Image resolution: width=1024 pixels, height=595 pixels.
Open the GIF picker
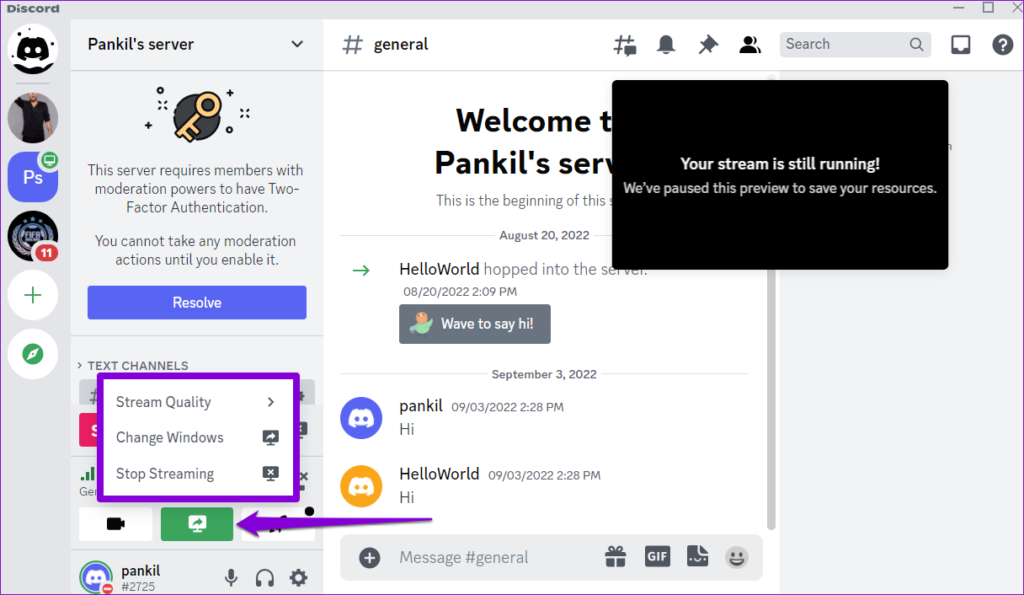tap(657, 556)
